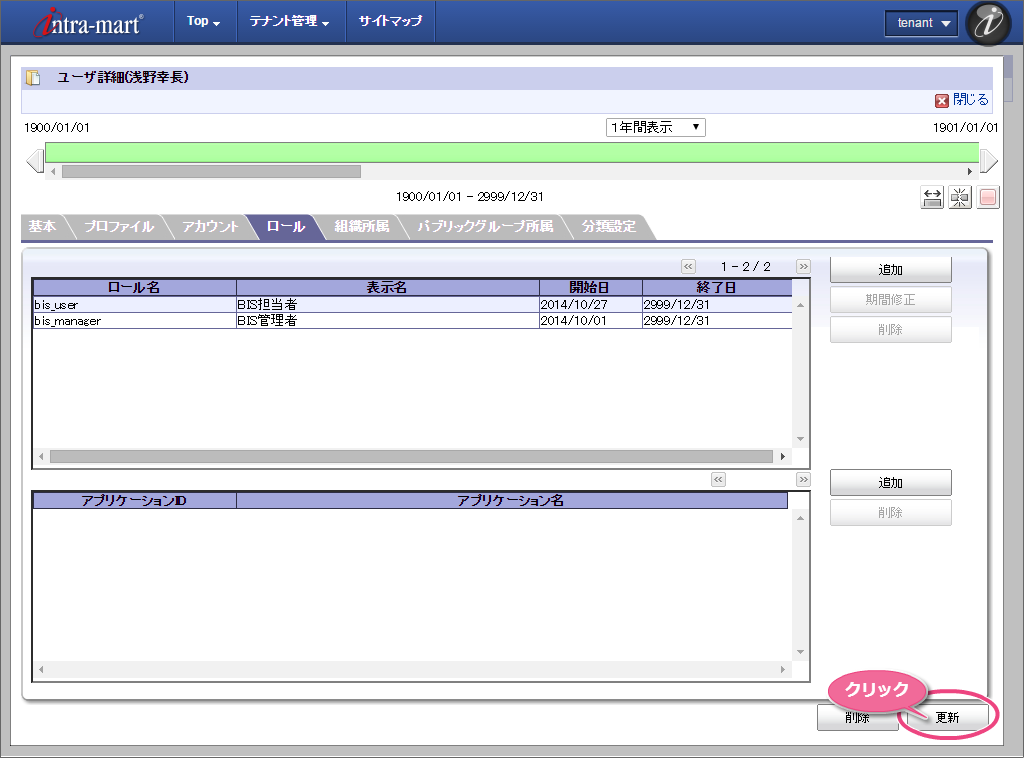This screenshot has height=758, width=1024.
Task: Switch to the 基本 tab
Action: 42,227
